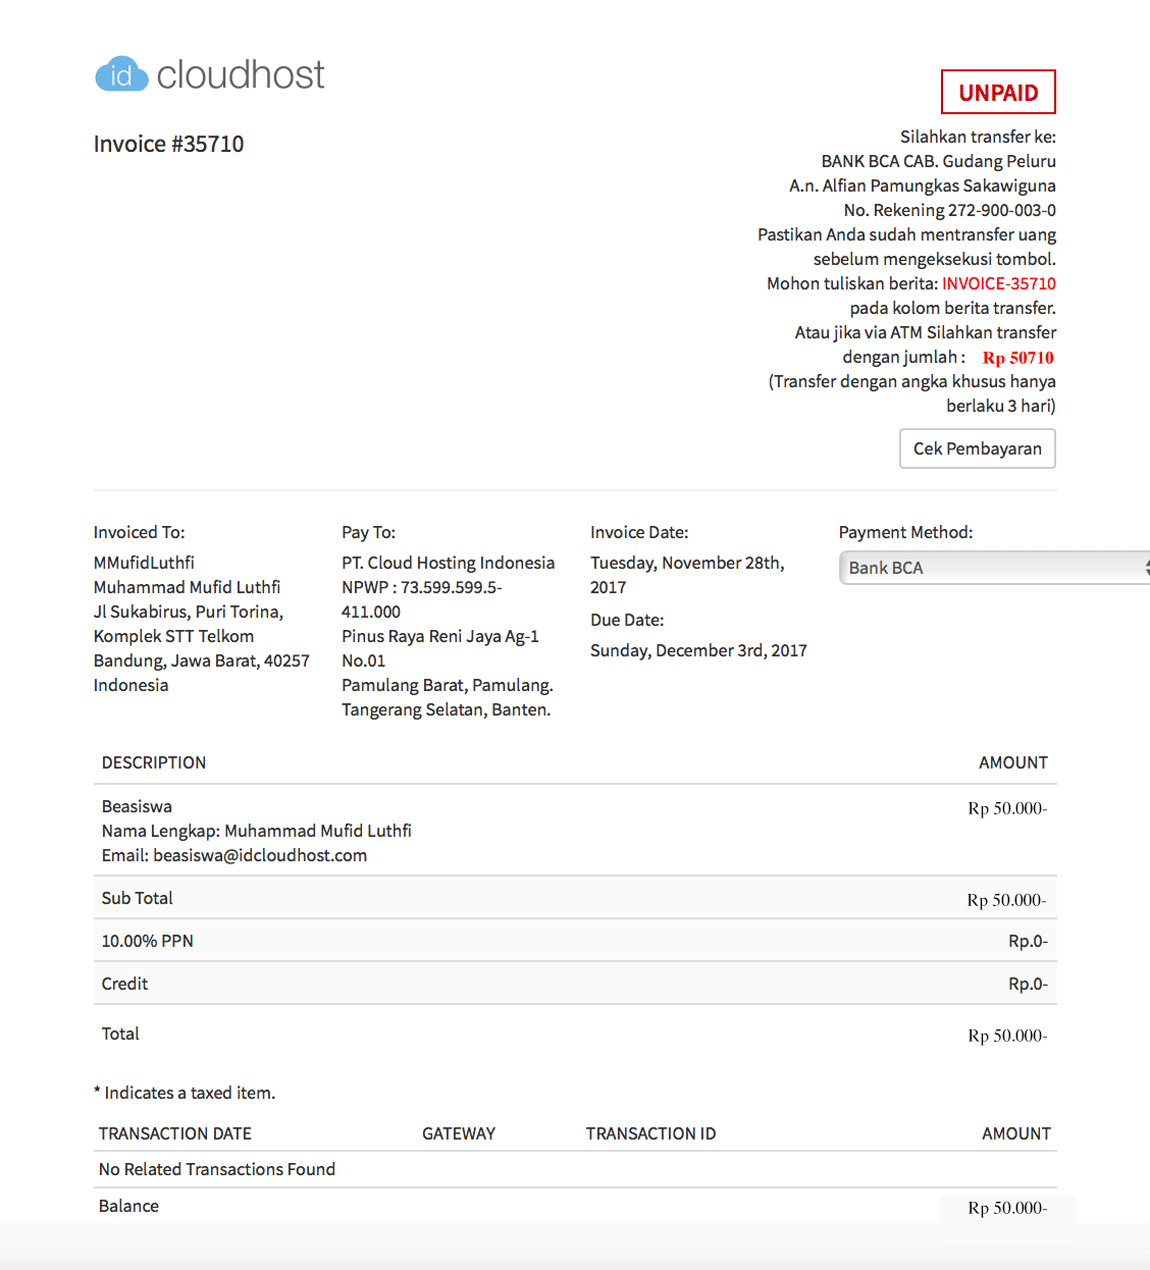Select the Total row
The width and height of the screenshot is (1150, 1270).
(x=120, y=1033)
